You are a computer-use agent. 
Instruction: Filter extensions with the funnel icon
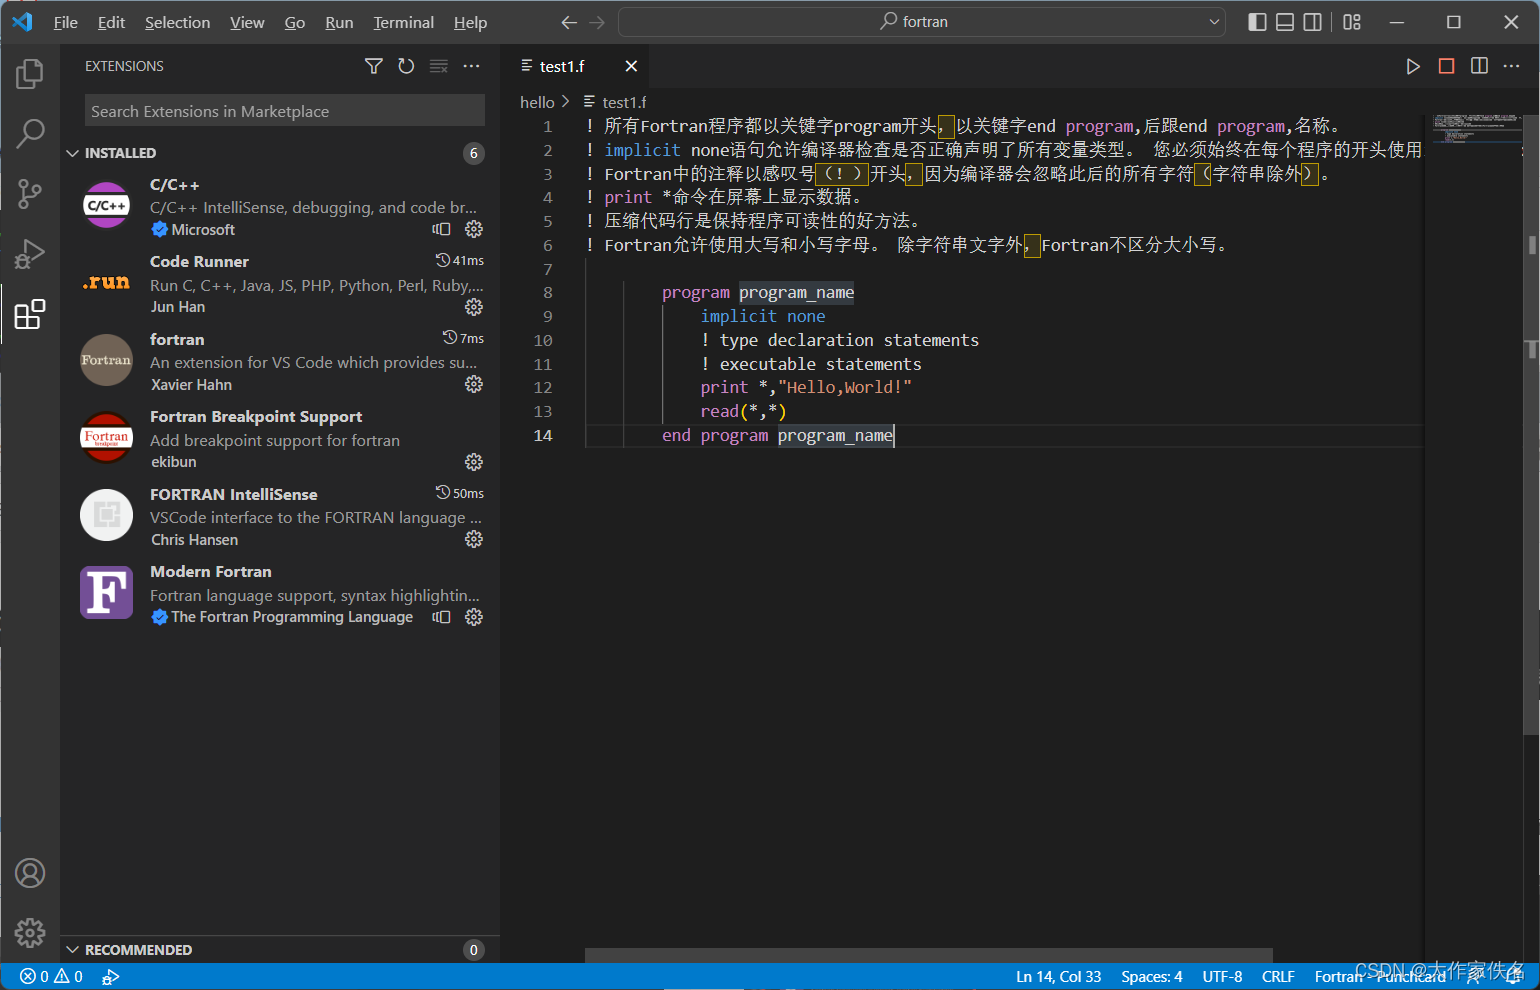(x=373, y=66)
